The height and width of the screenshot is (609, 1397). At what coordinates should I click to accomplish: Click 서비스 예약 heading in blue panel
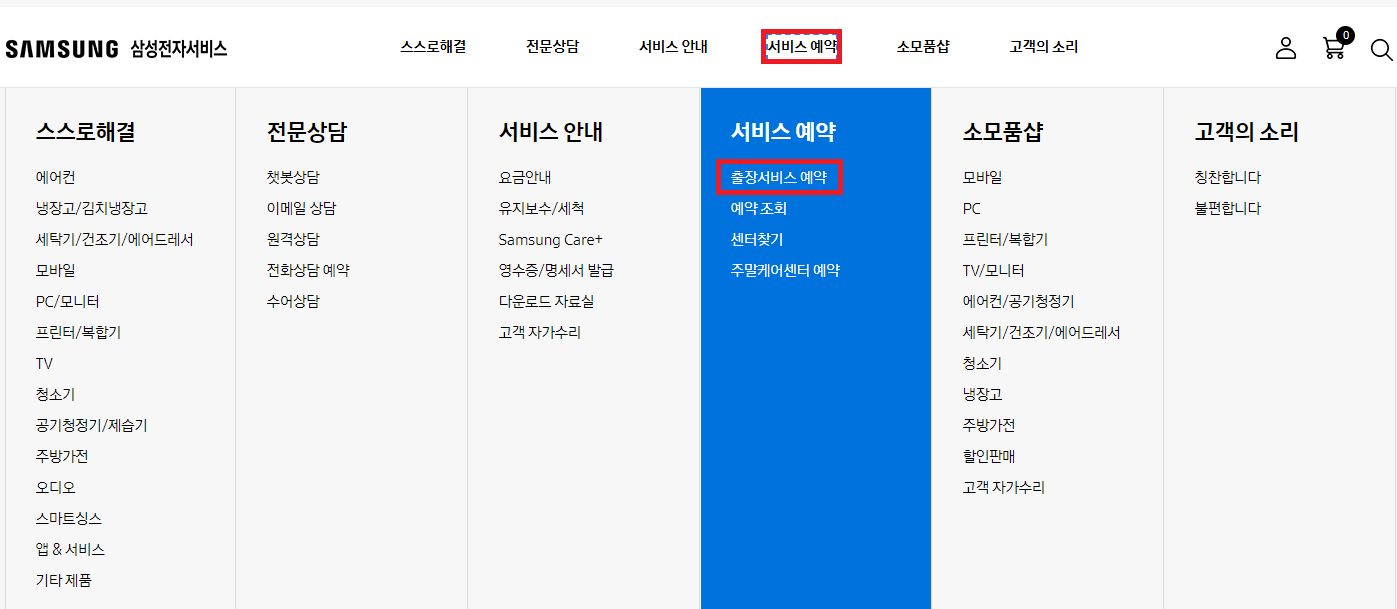click(783, 132)
